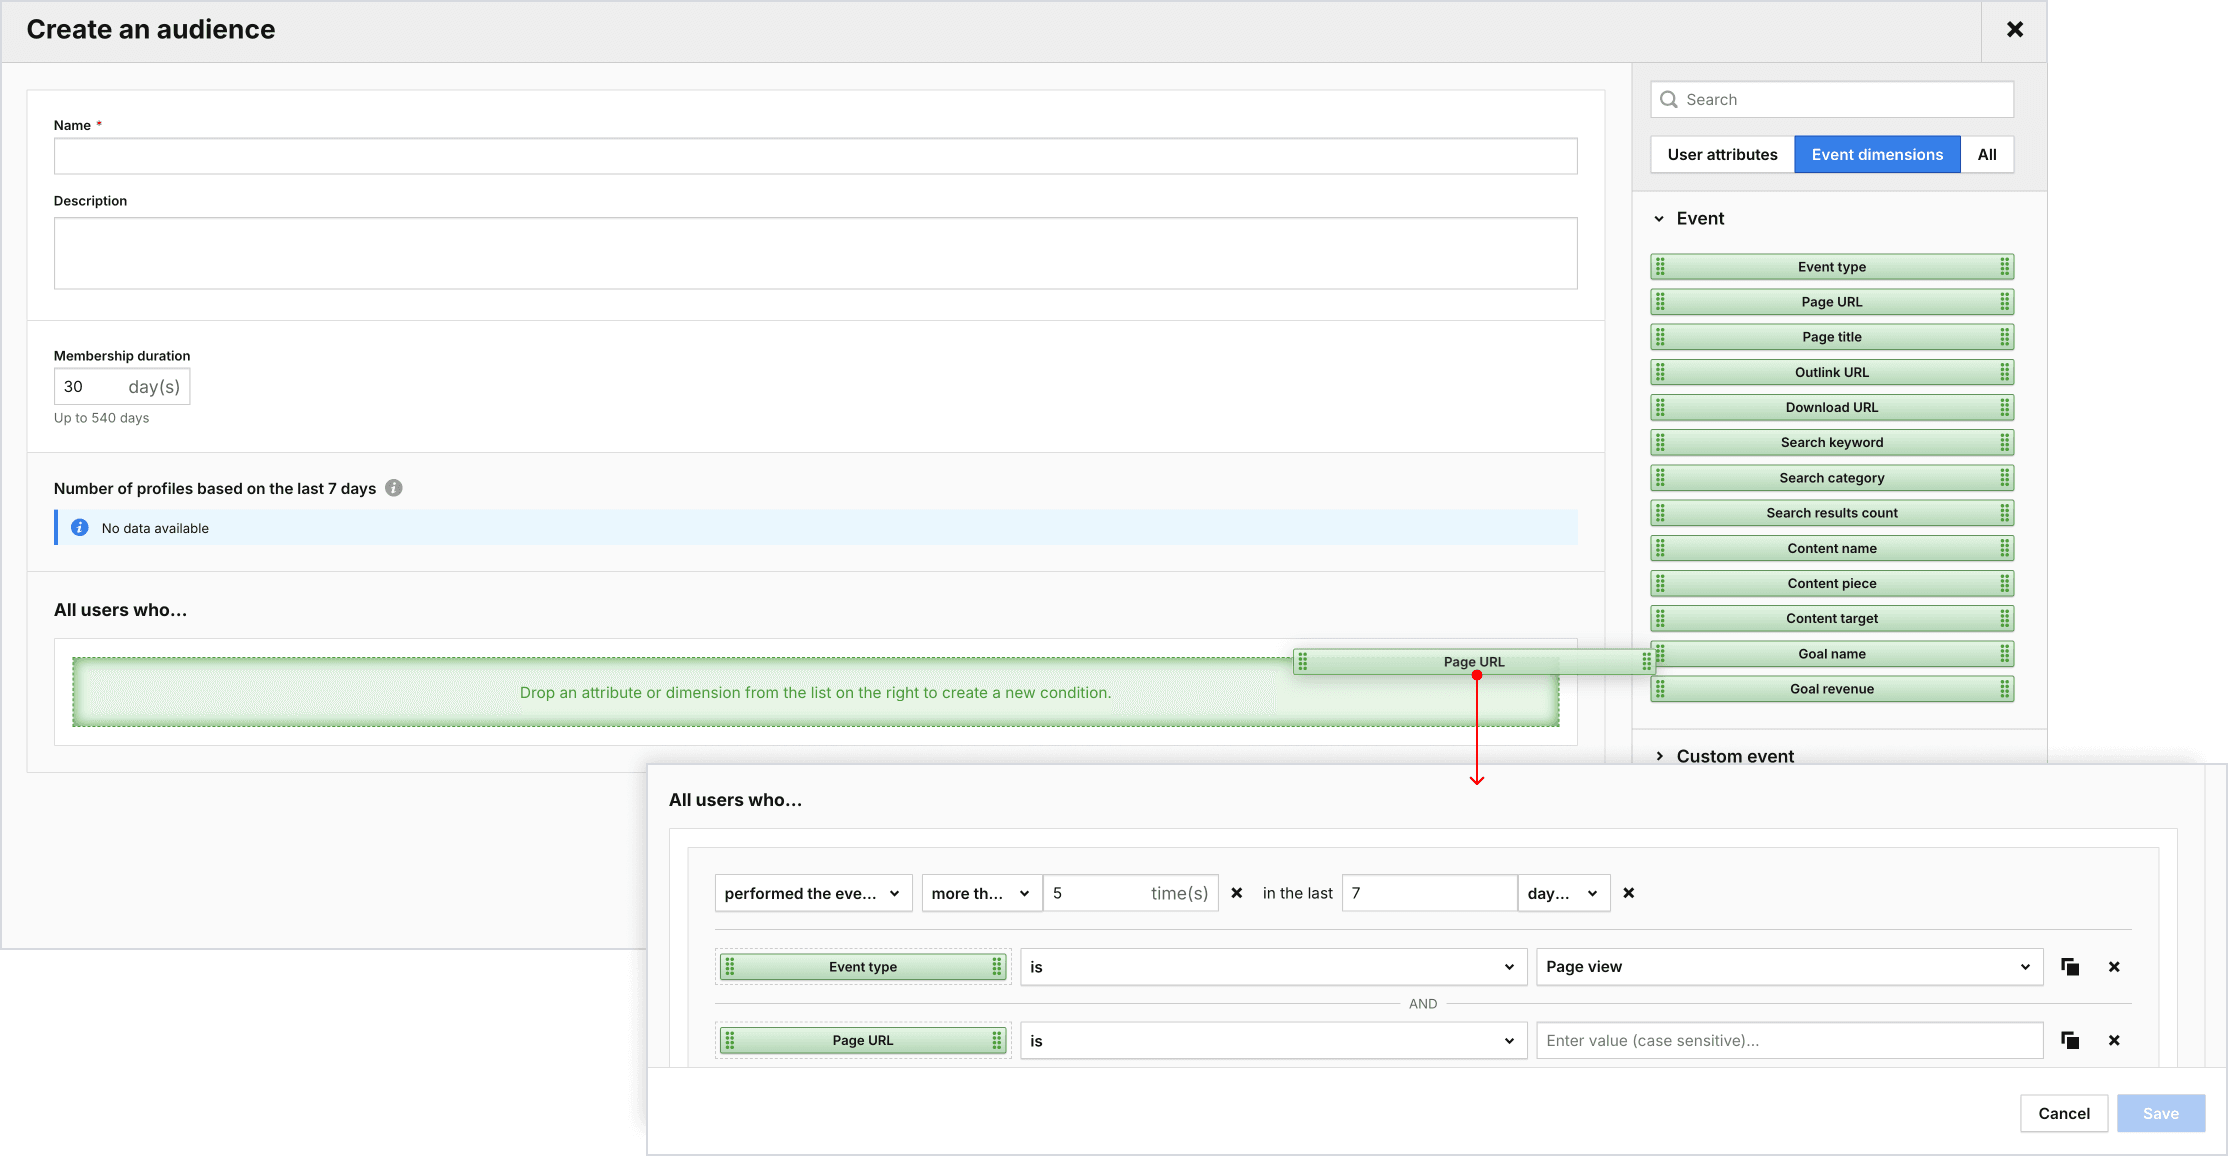Switch to User attributes tab
Image resolution: width=2228 pixels, height=1156 pixels.
[x=1722, y=155]
